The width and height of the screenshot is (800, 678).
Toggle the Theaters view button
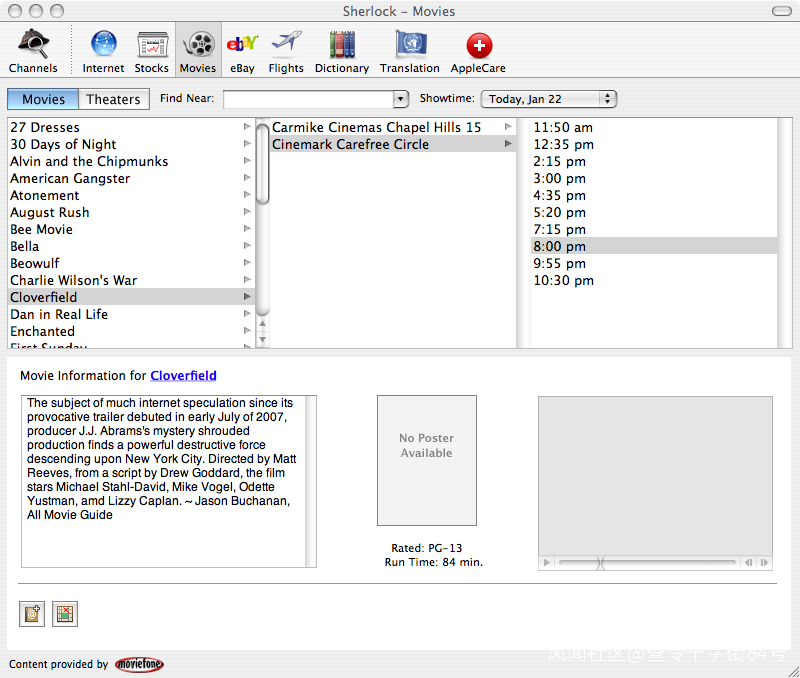click(x=113, y=99)
